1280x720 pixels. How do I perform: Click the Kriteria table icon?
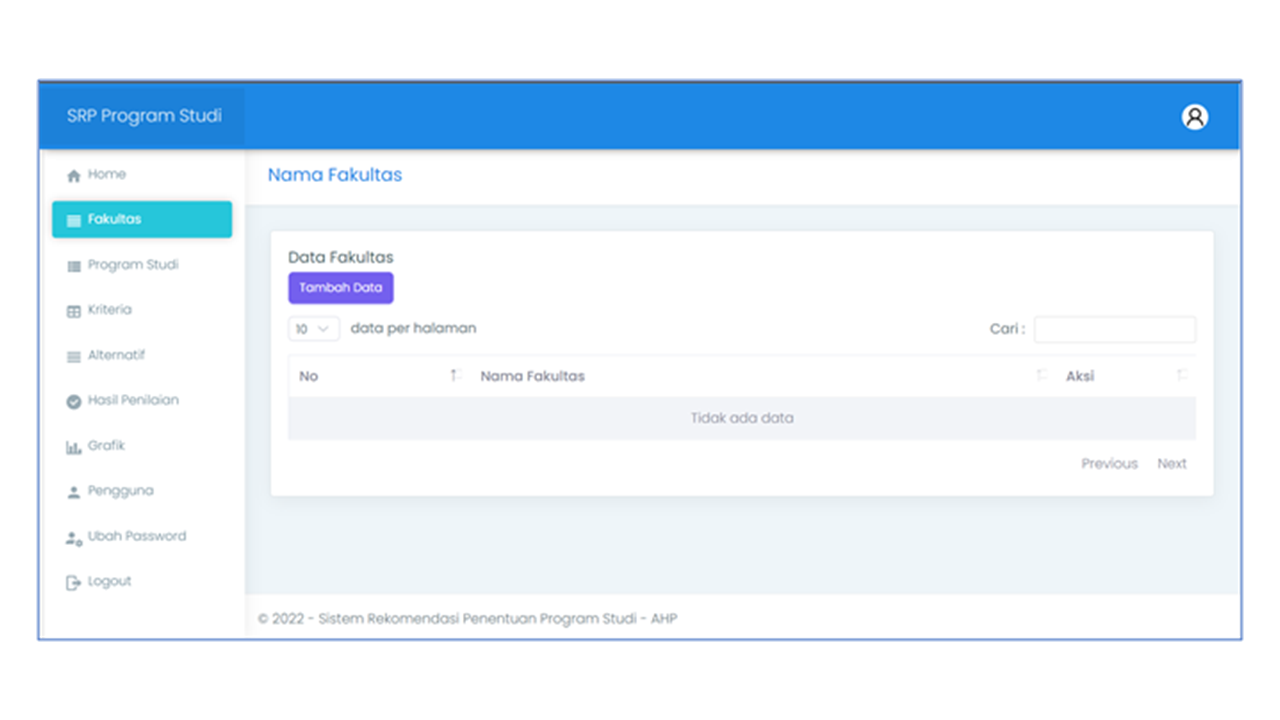[73, 311]
